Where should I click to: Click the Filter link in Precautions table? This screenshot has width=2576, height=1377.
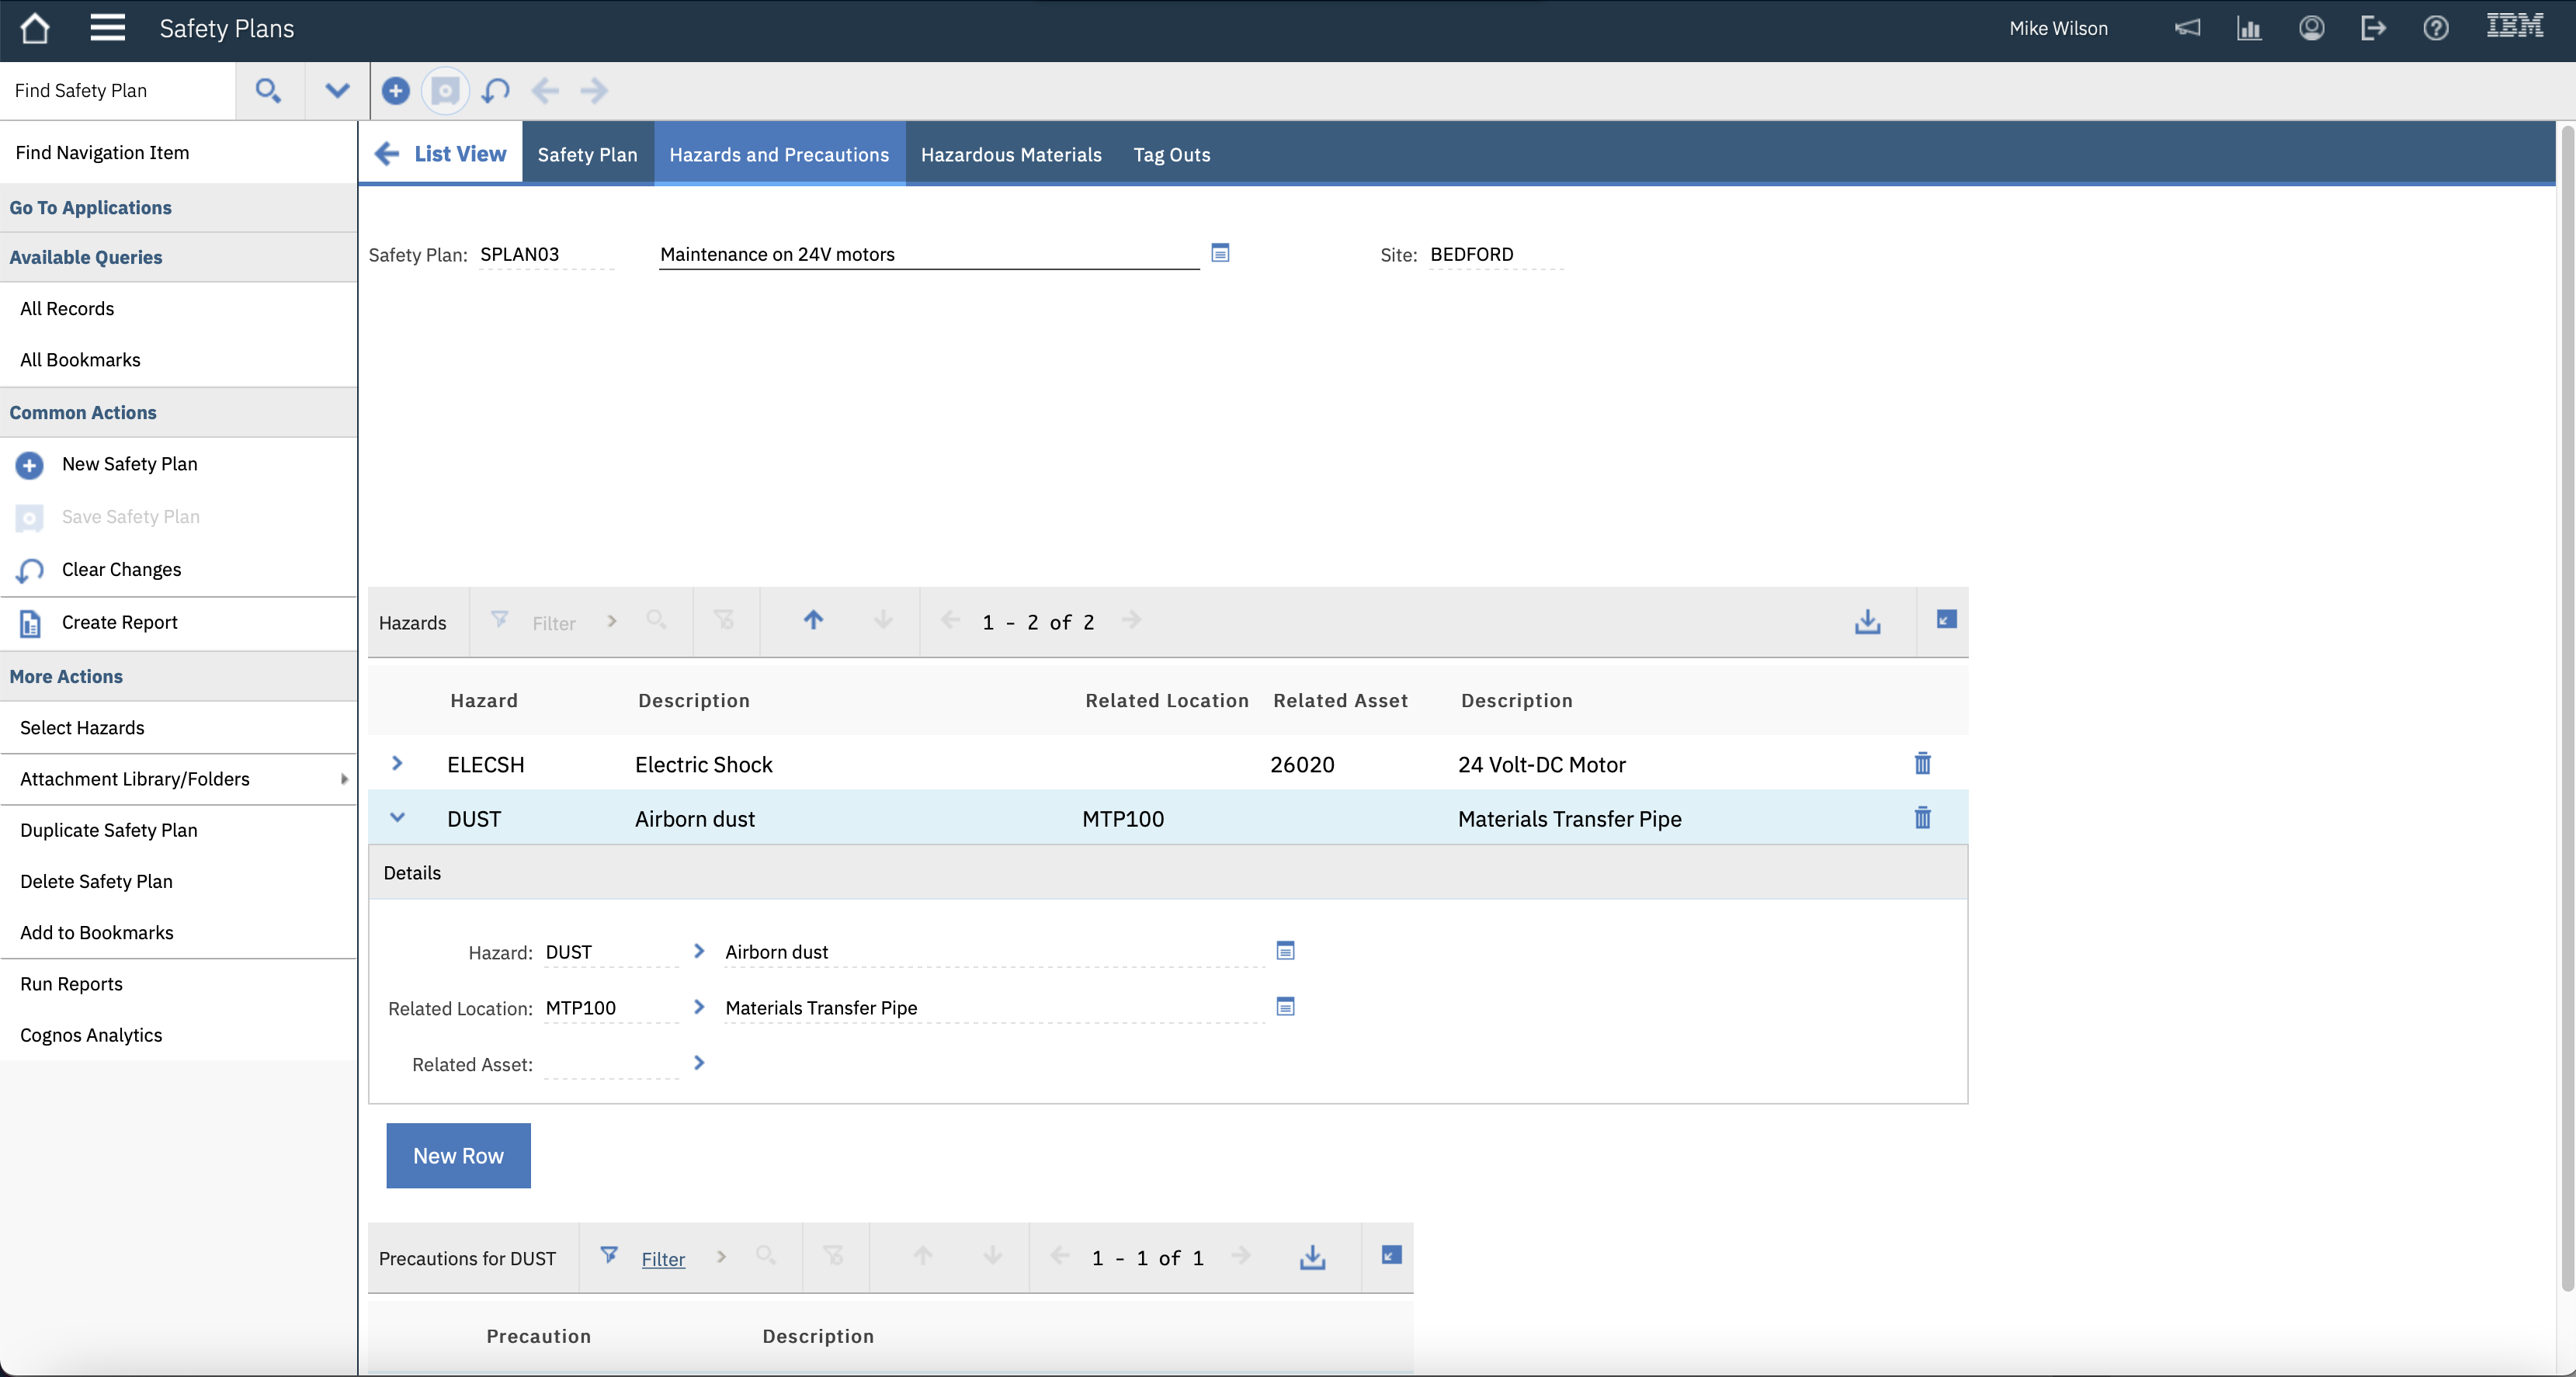[x=663, y=1259]
